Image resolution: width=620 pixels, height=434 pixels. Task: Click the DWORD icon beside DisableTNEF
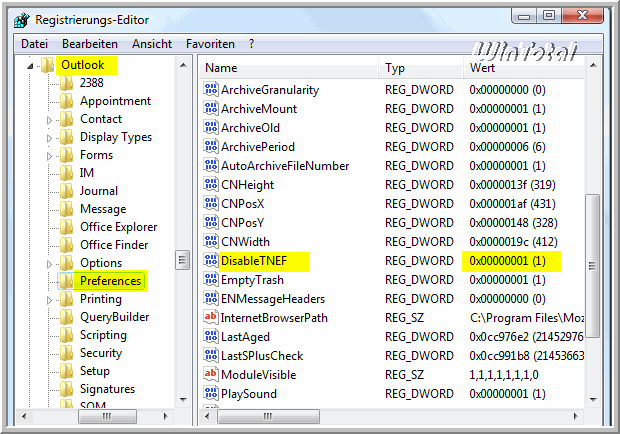pyautogui.click(x=211, y=260)
